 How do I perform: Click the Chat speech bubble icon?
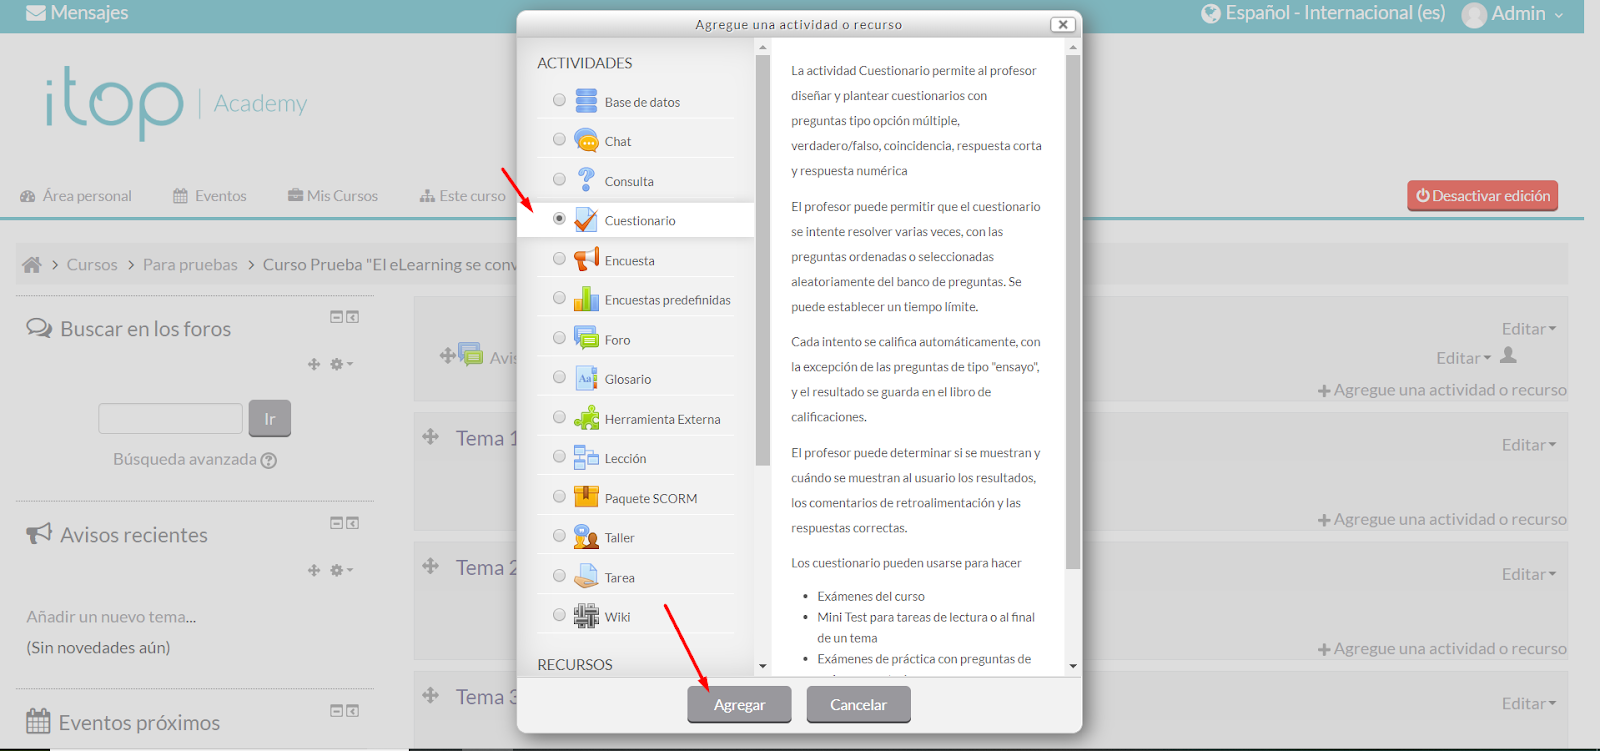(x=586, y=141)
